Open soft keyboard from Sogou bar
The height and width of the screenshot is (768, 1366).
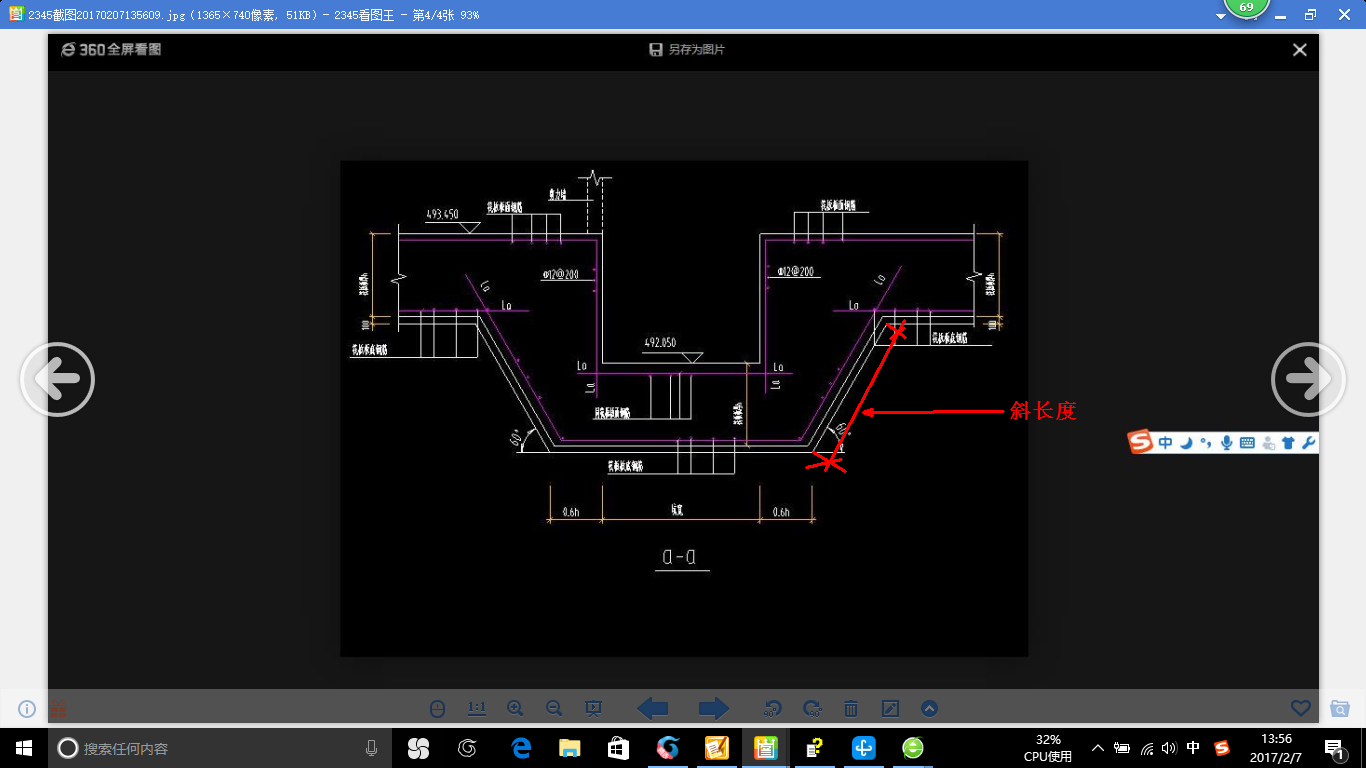pyautogui.click(x=1247, y=442)
